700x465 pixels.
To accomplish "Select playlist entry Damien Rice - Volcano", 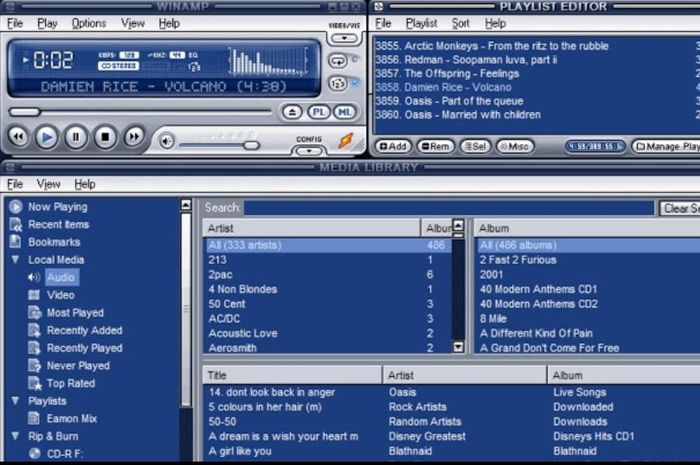I will click(x=537, y=87).
